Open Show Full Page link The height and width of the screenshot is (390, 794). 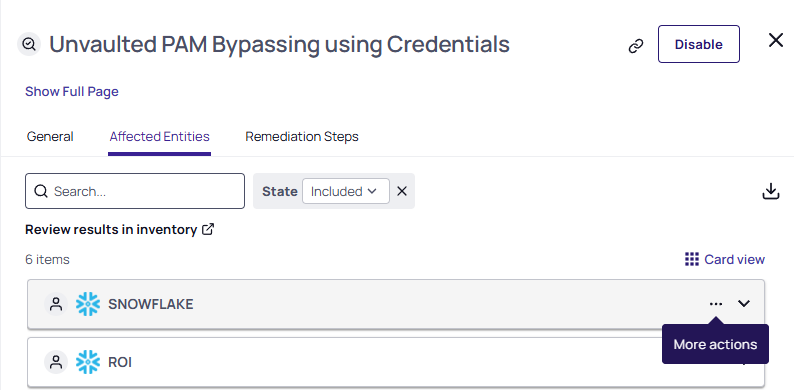coord(72,92)
